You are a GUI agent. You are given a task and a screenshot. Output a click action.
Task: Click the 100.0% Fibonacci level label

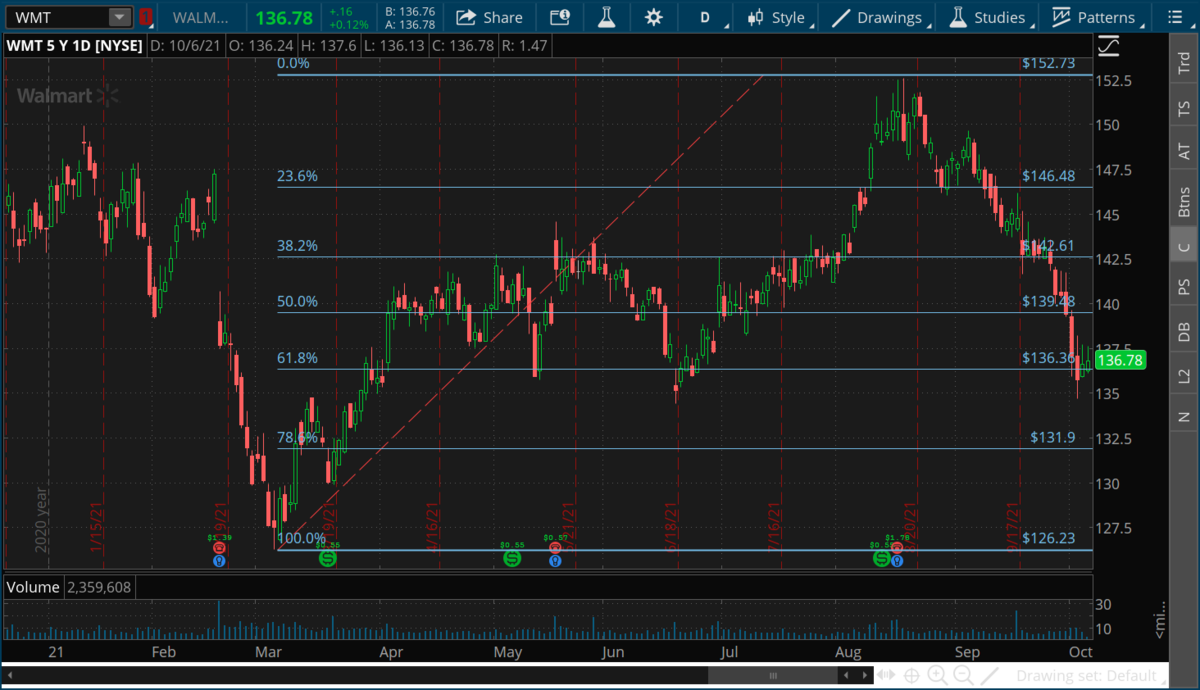click(x=301, y=538)
